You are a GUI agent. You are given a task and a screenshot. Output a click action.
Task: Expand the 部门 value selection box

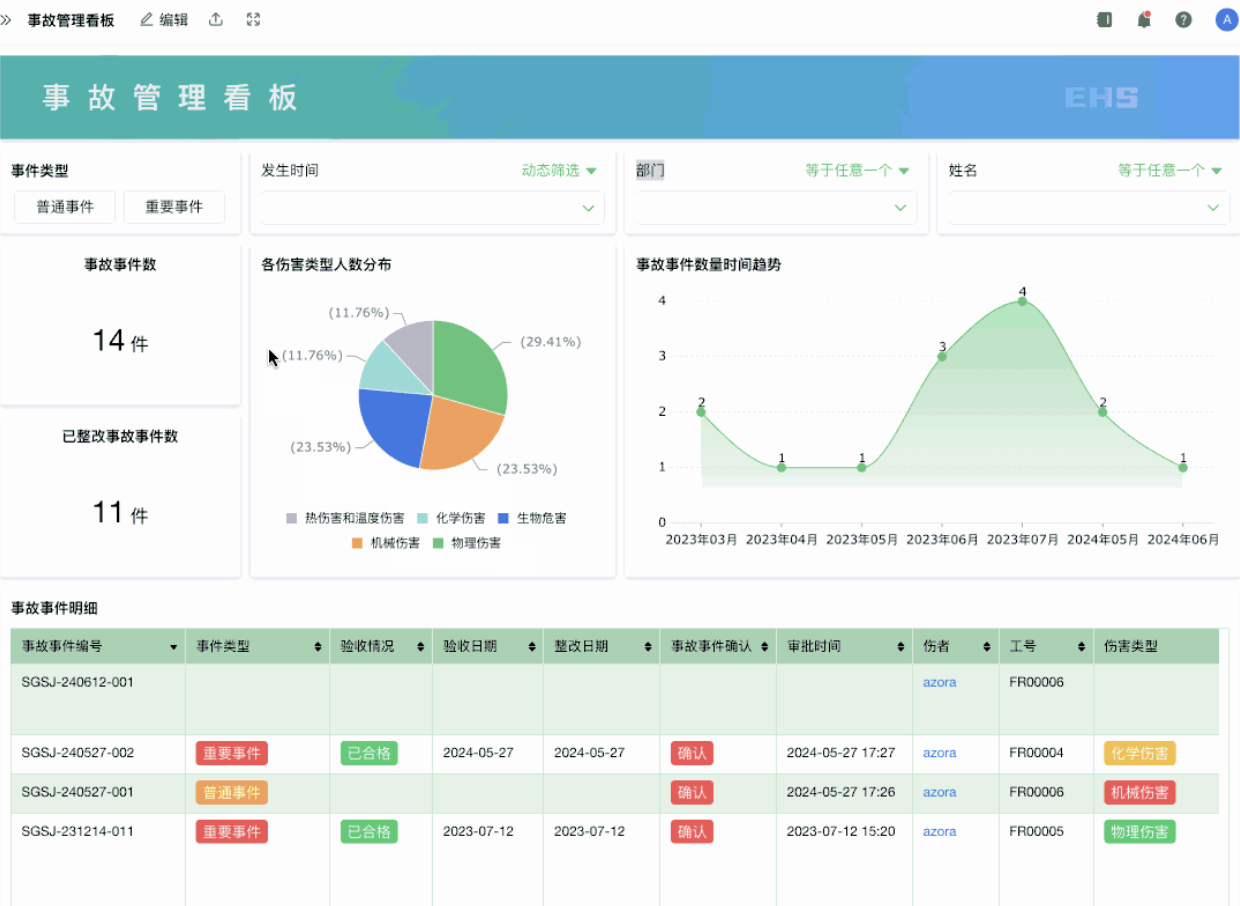click(x=776, y=208)
